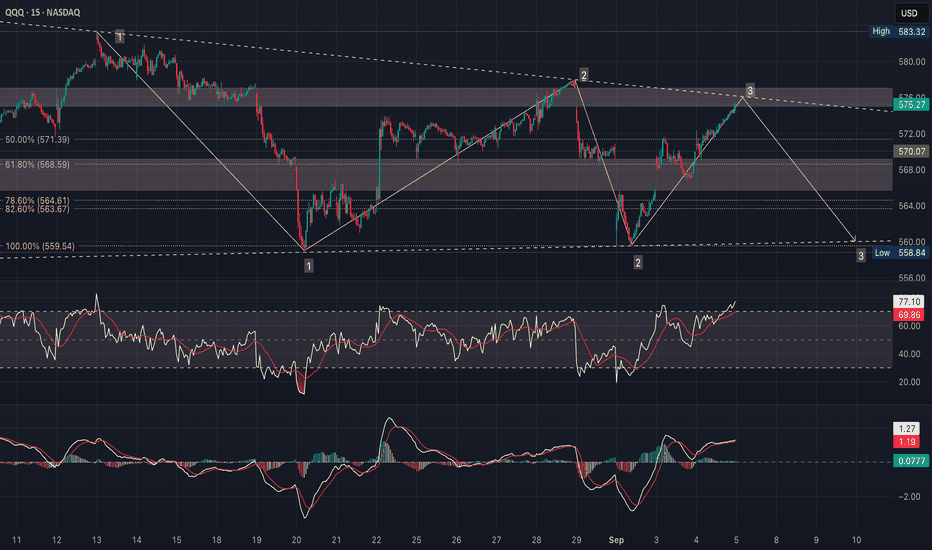Select the 100.00% (559.54) Fibonacci level label
Viewport: 932px width, 550px height.
tap(39, 246)
